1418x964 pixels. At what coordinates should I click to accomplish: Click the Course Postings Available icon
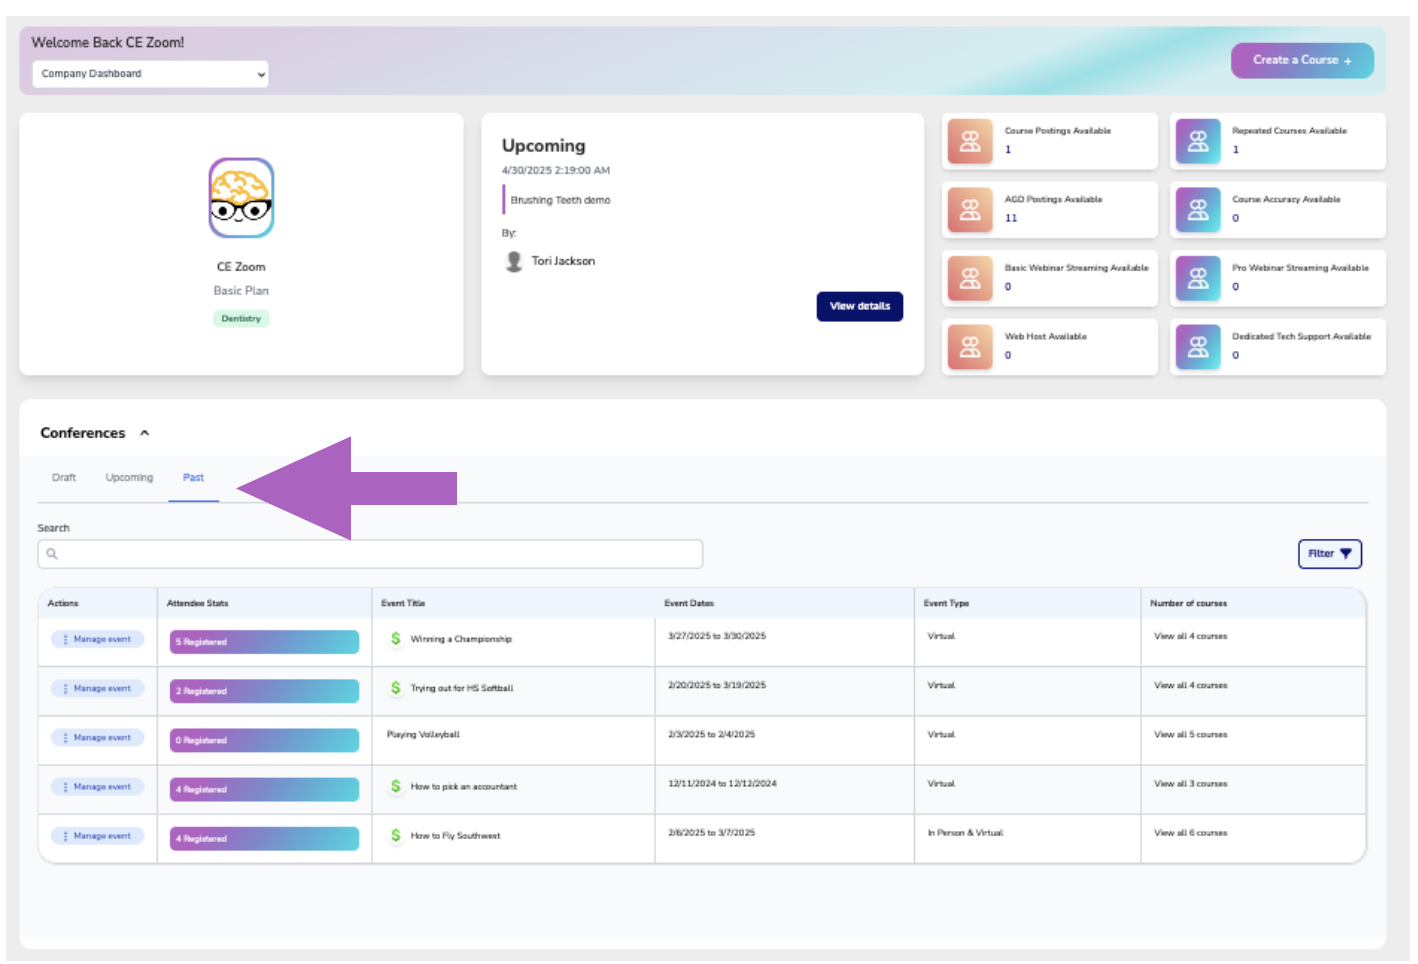(x=969, y=141)
